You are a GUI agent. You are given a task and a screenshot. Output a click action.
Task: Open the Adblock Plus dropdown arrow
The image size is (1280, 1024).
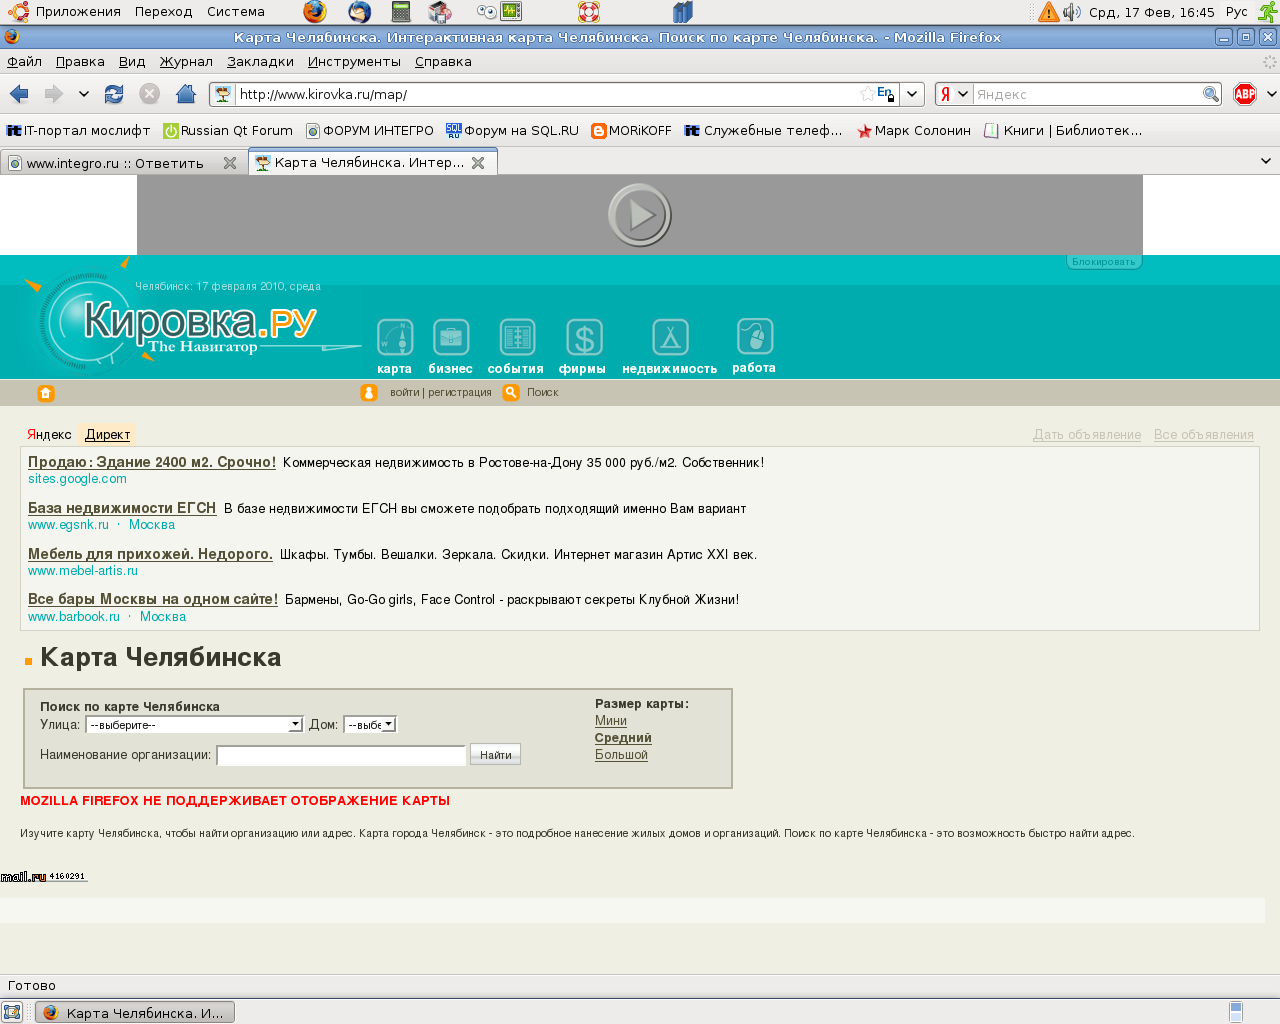tap(1271, 94)
